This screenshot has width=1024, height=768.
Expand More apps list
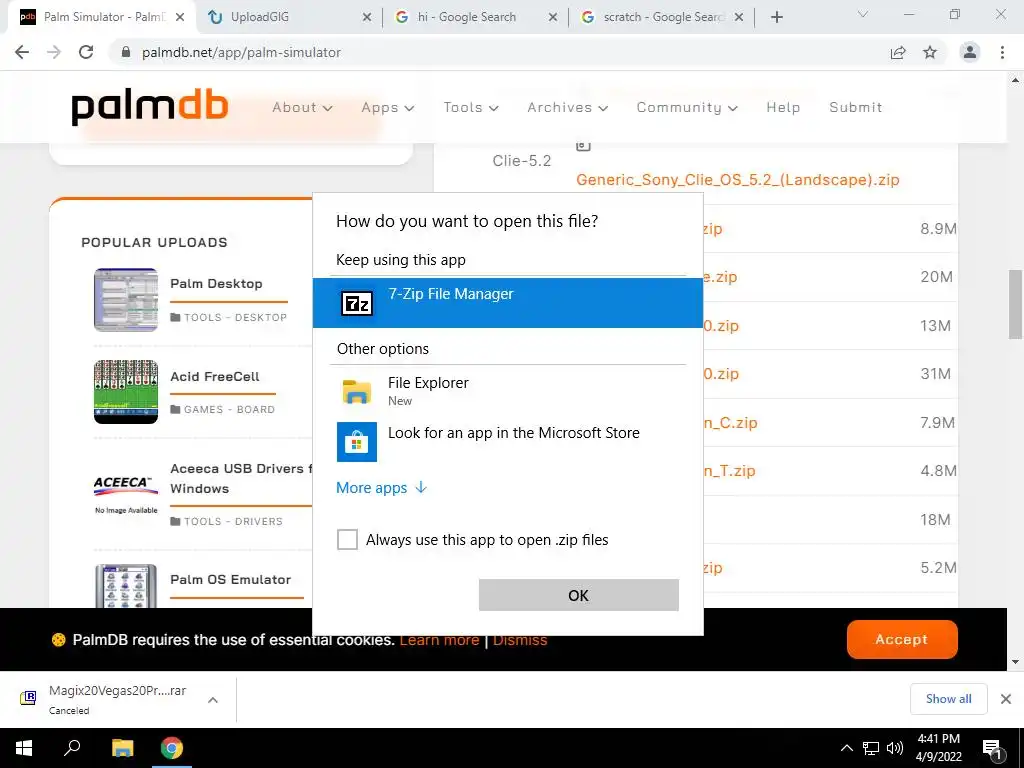(381, 488)
